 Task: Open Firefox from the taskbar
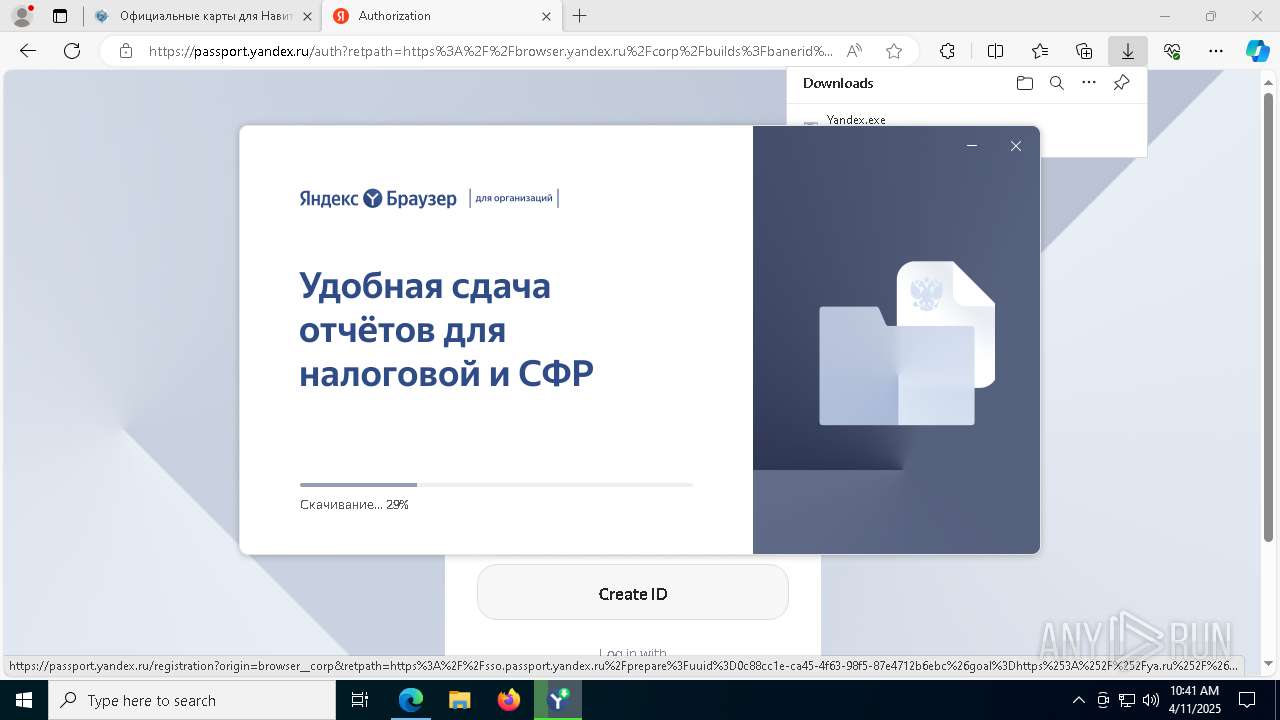tap(508, 700)
